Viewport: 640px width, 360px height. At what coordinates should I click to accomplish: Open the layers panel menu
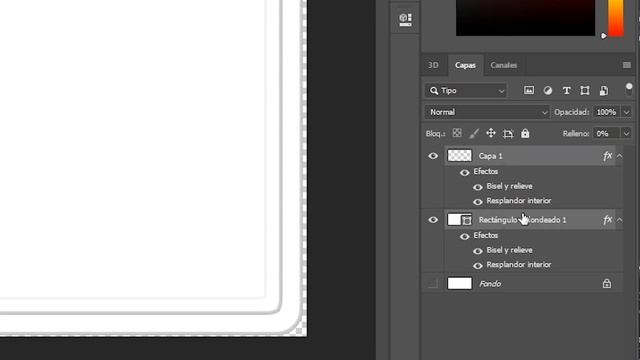tap(627, 65)
